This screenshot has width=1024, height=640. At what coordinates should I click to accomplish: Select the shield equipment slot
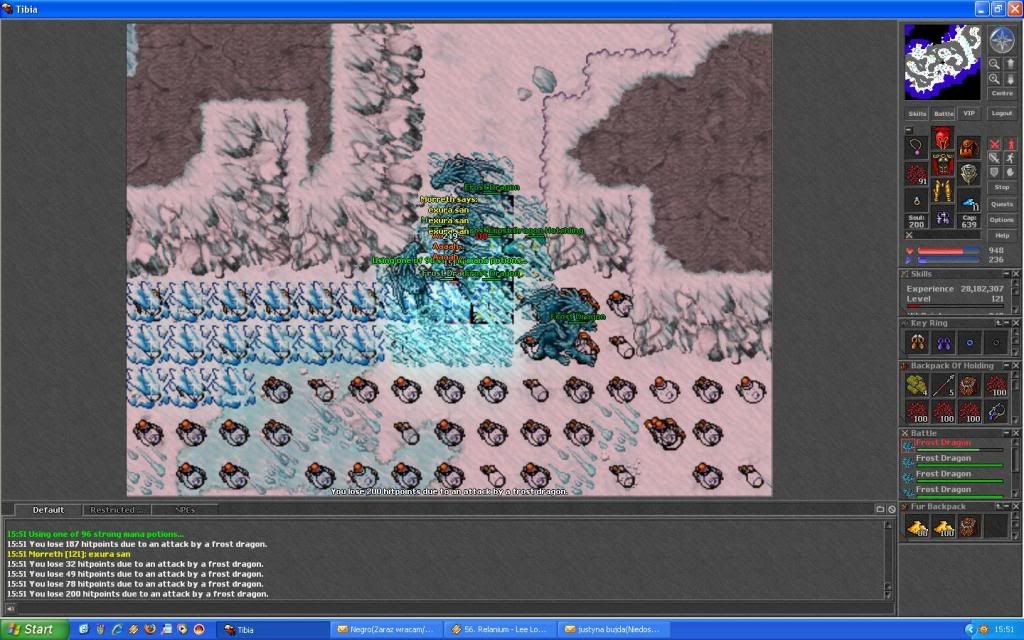(969, 174)
